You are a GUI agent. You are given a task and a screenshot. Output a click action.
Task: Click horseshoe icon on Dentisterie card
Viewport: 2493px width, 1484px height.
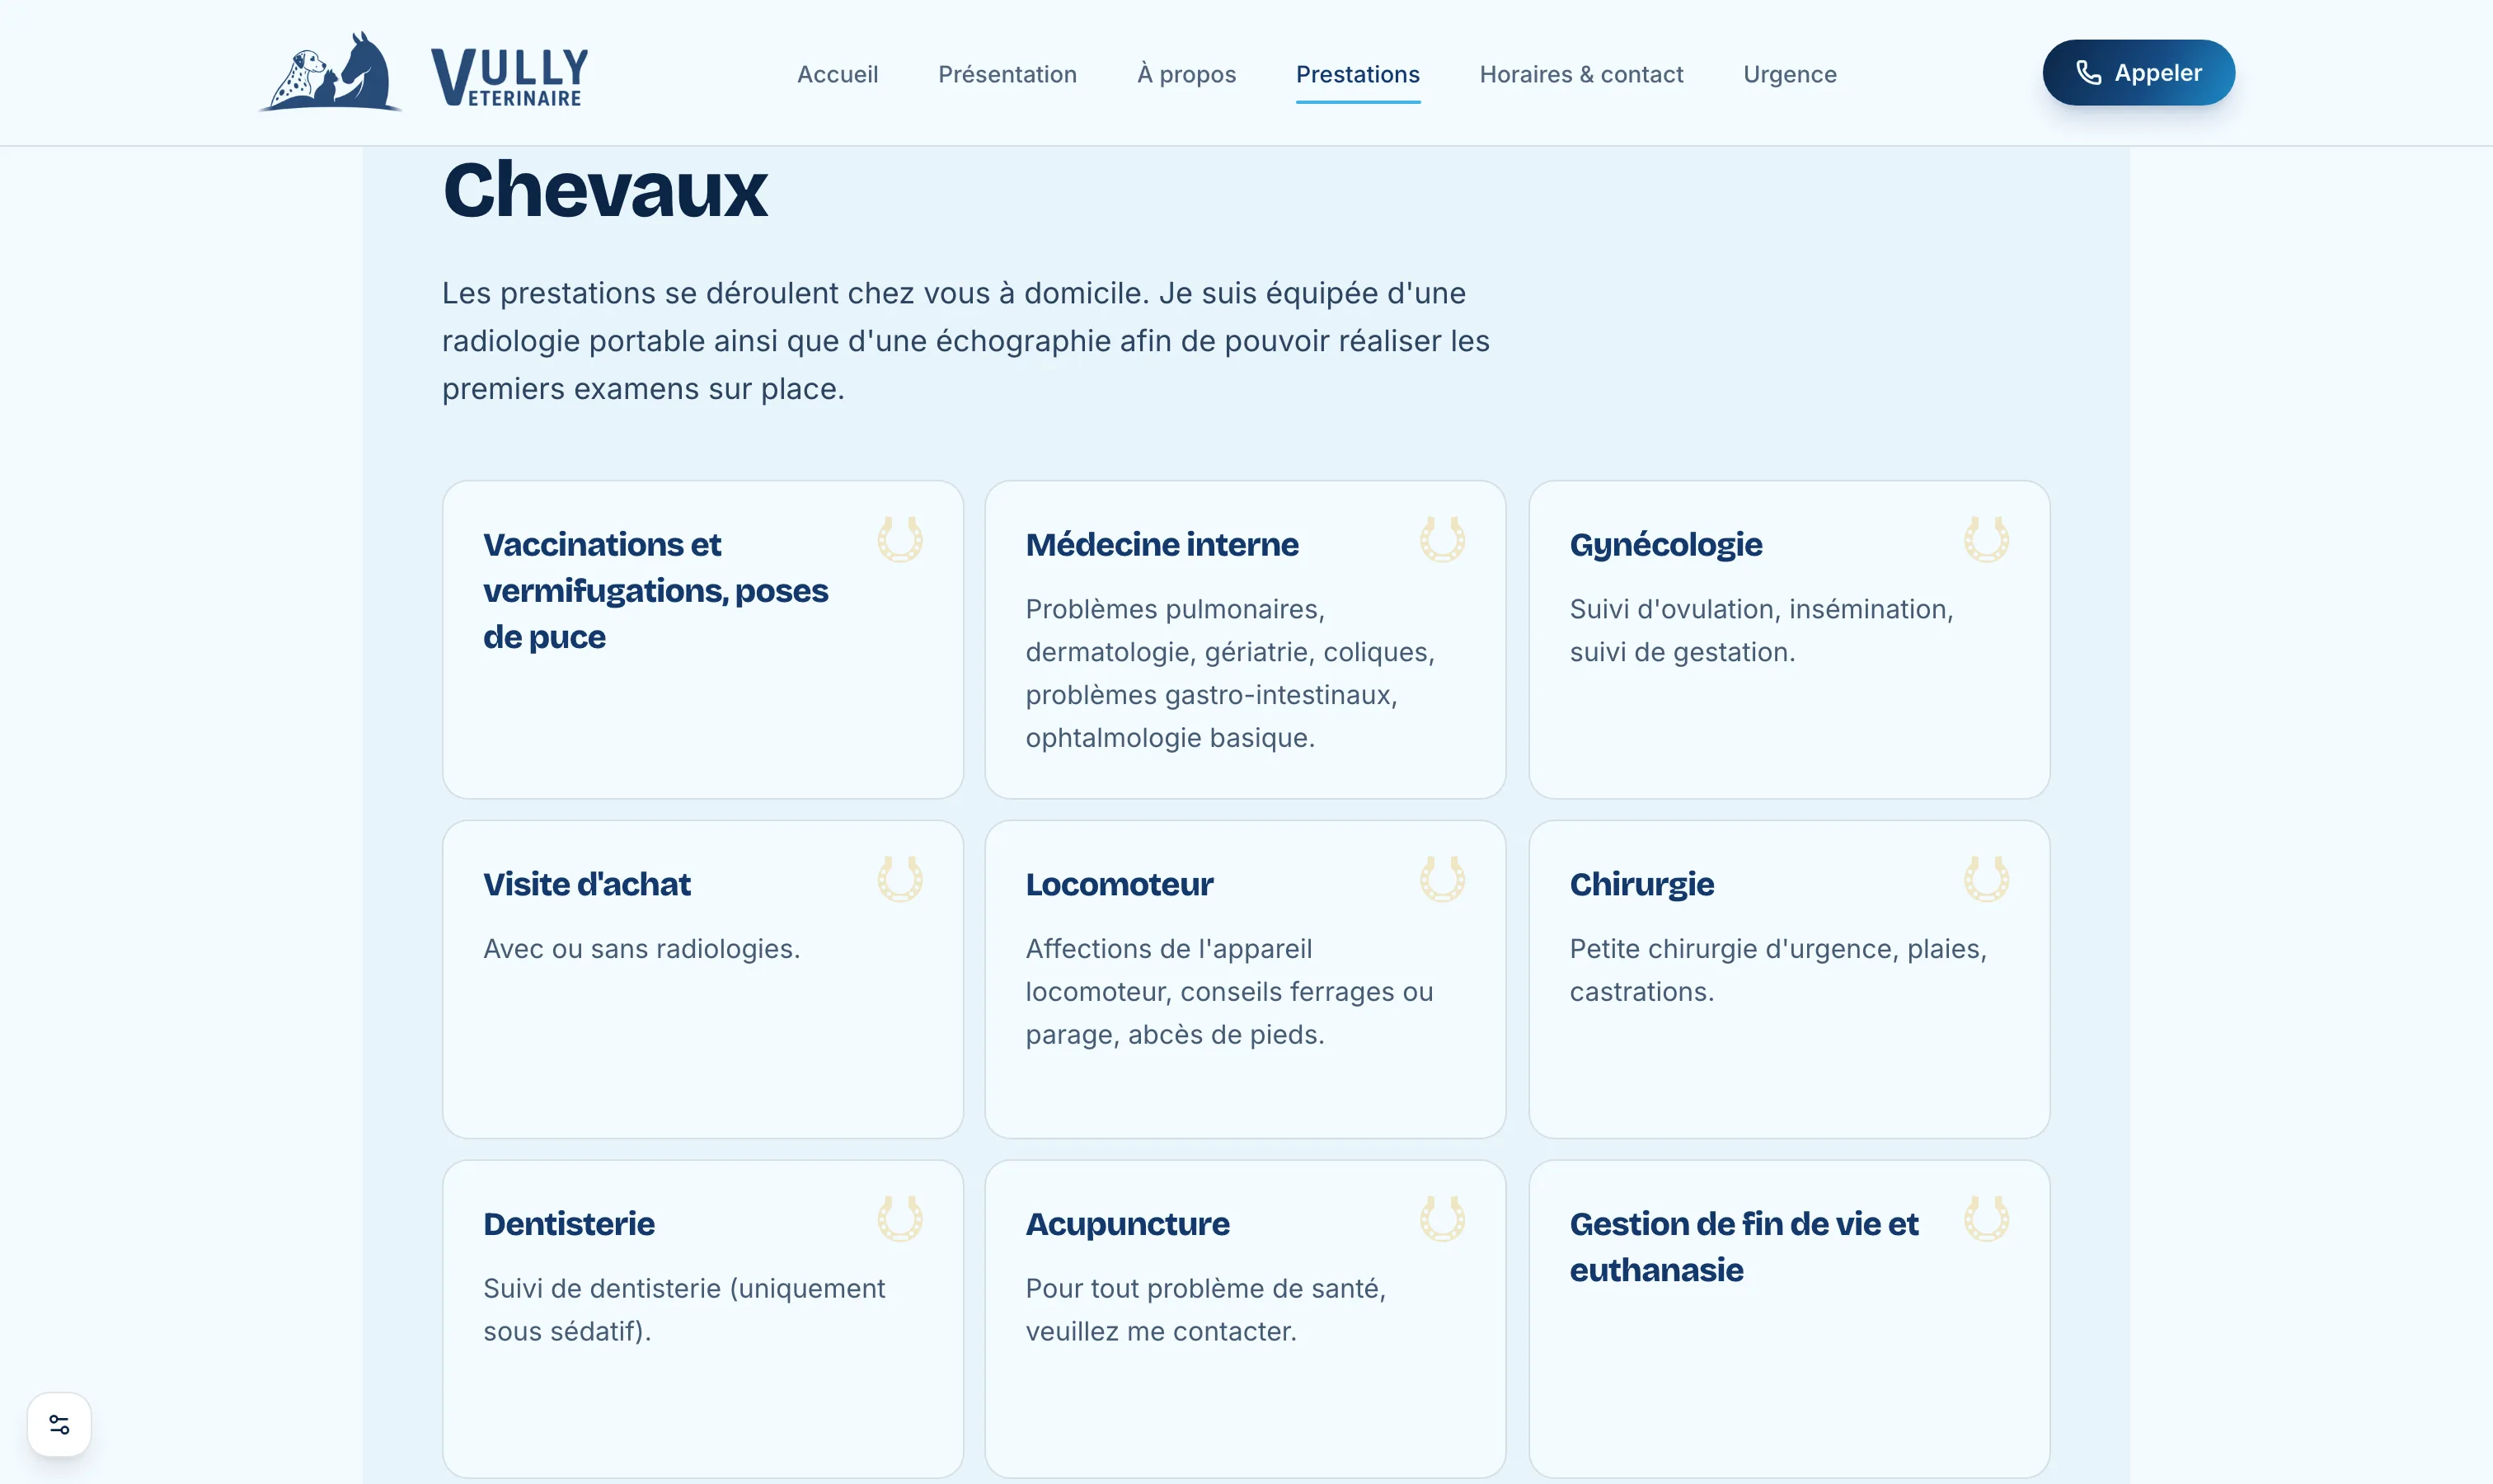click(x=900, y=1219)
